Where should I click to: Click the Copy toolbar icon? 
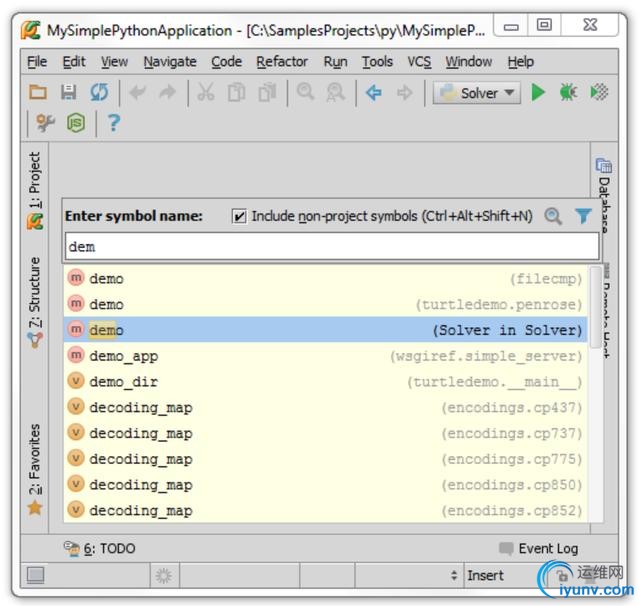pos(236,92)
